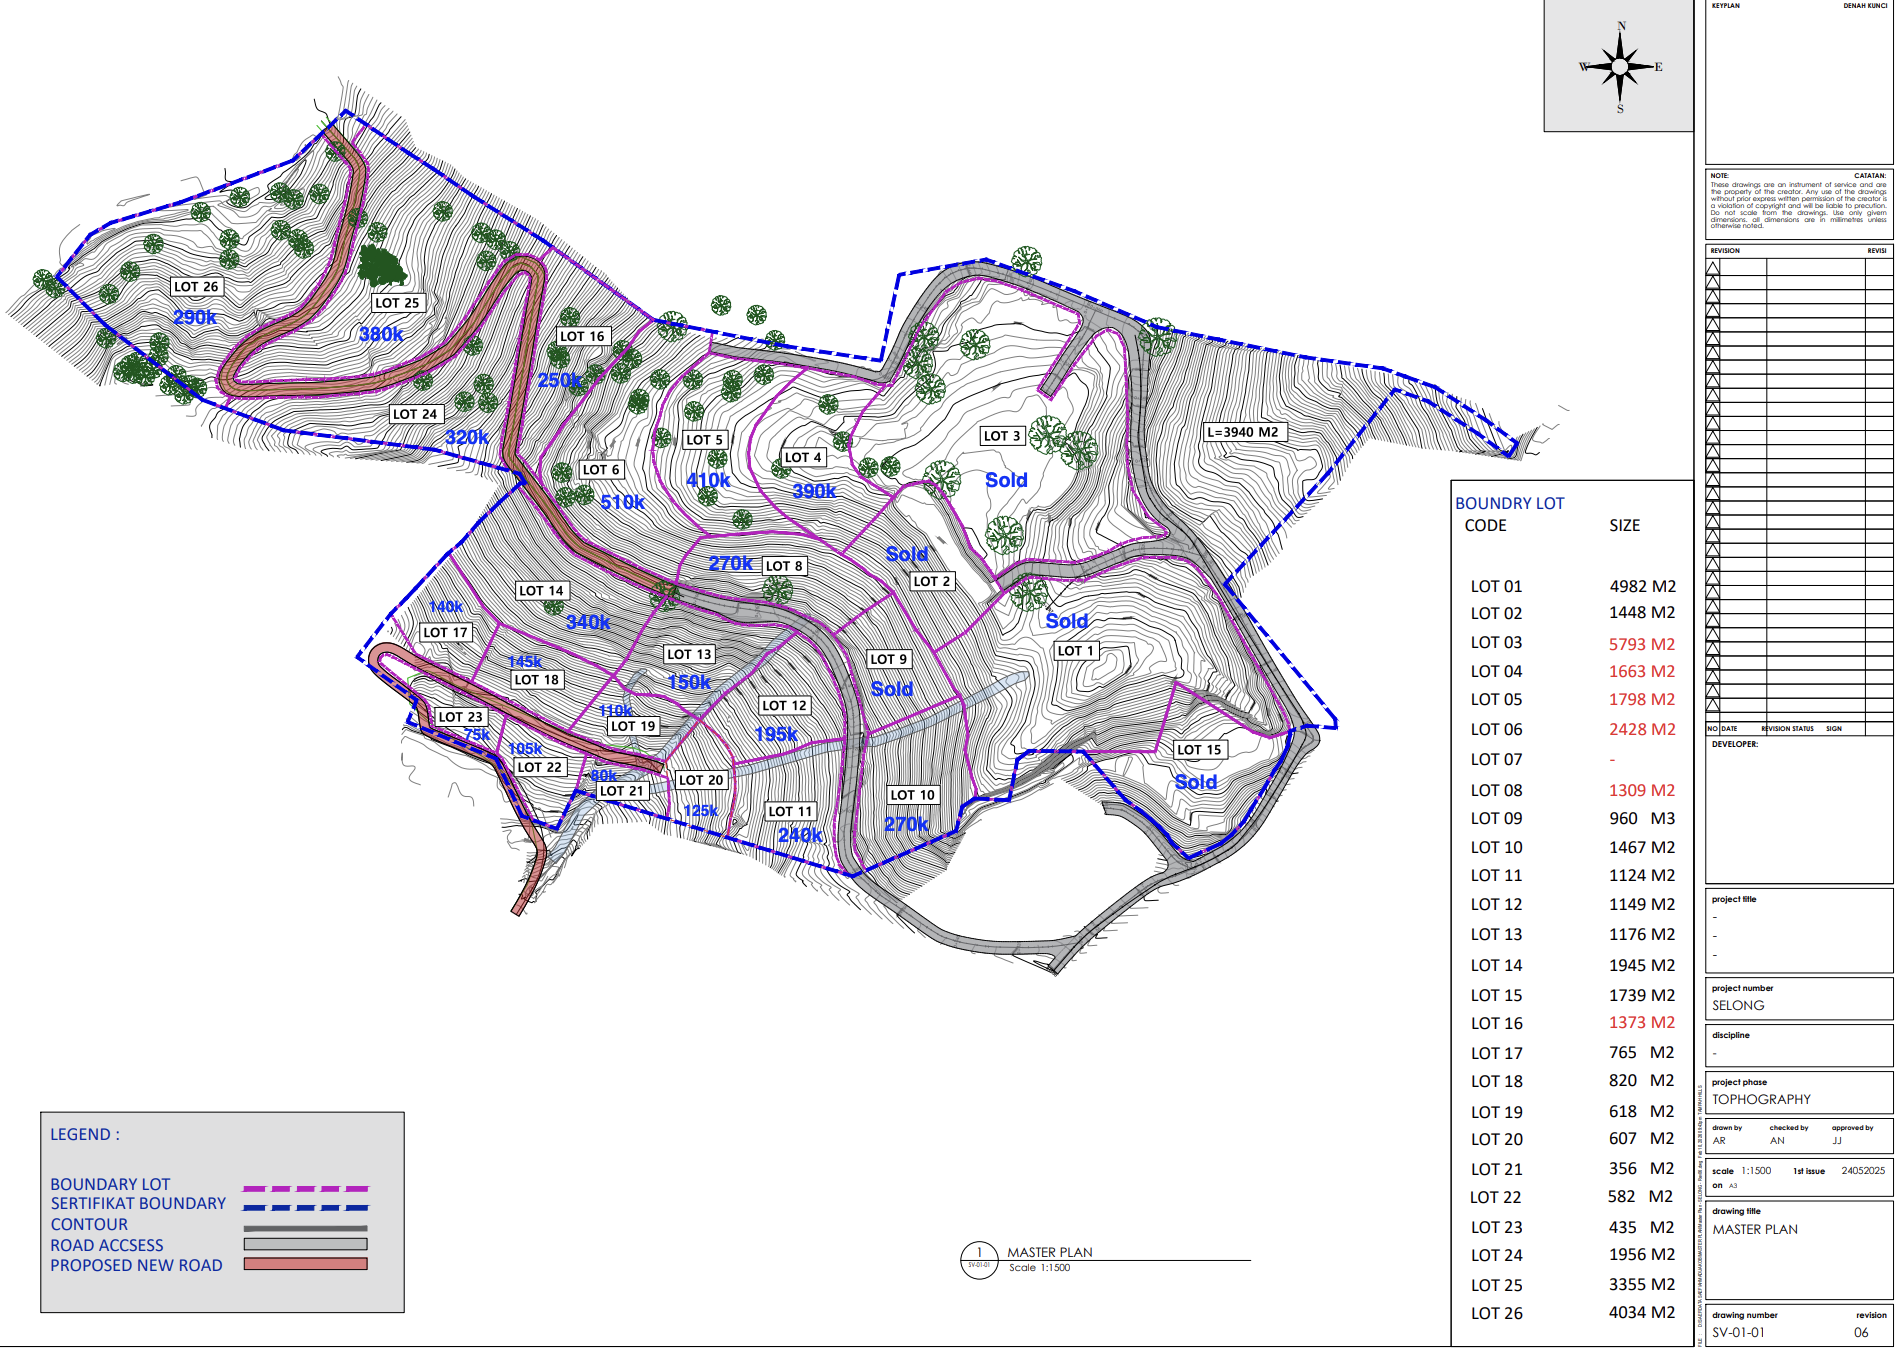Image resolution: width=1904 pixels, height=1366 pixels.
Task: Click the 340k price on Lot 14
Action: click(x=588, y=622)
